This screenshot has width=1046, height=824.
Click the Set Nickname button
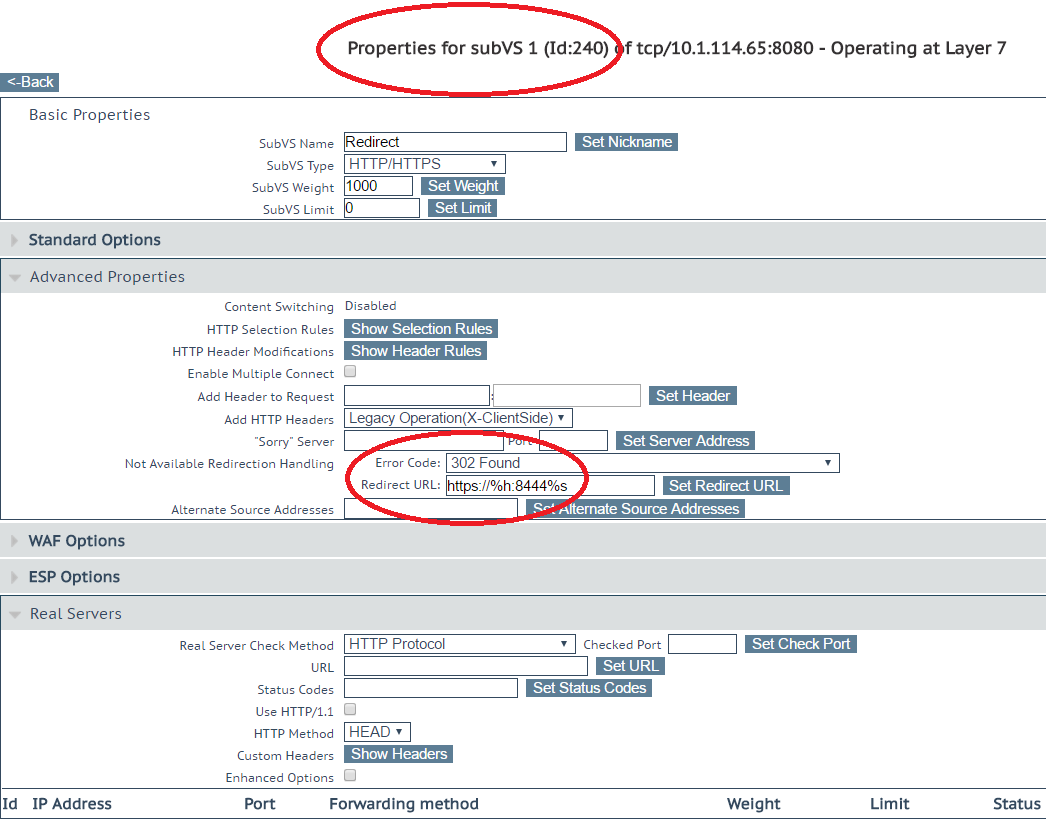[627, 142]
